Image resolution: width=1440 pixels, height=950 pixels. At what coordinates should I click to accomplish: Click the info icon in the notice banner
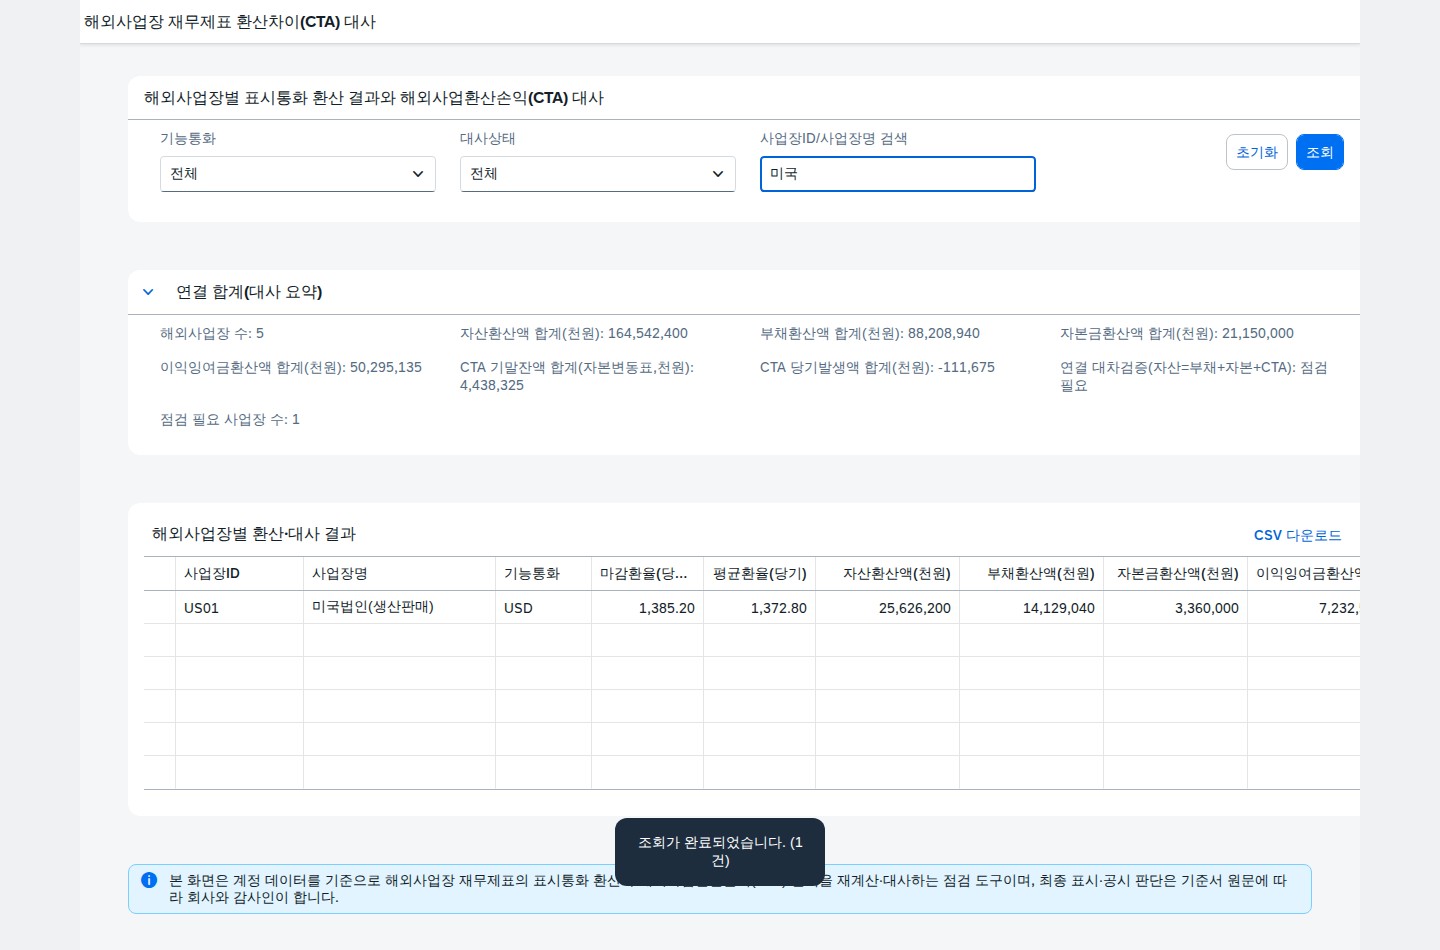(x=149, y=880)
